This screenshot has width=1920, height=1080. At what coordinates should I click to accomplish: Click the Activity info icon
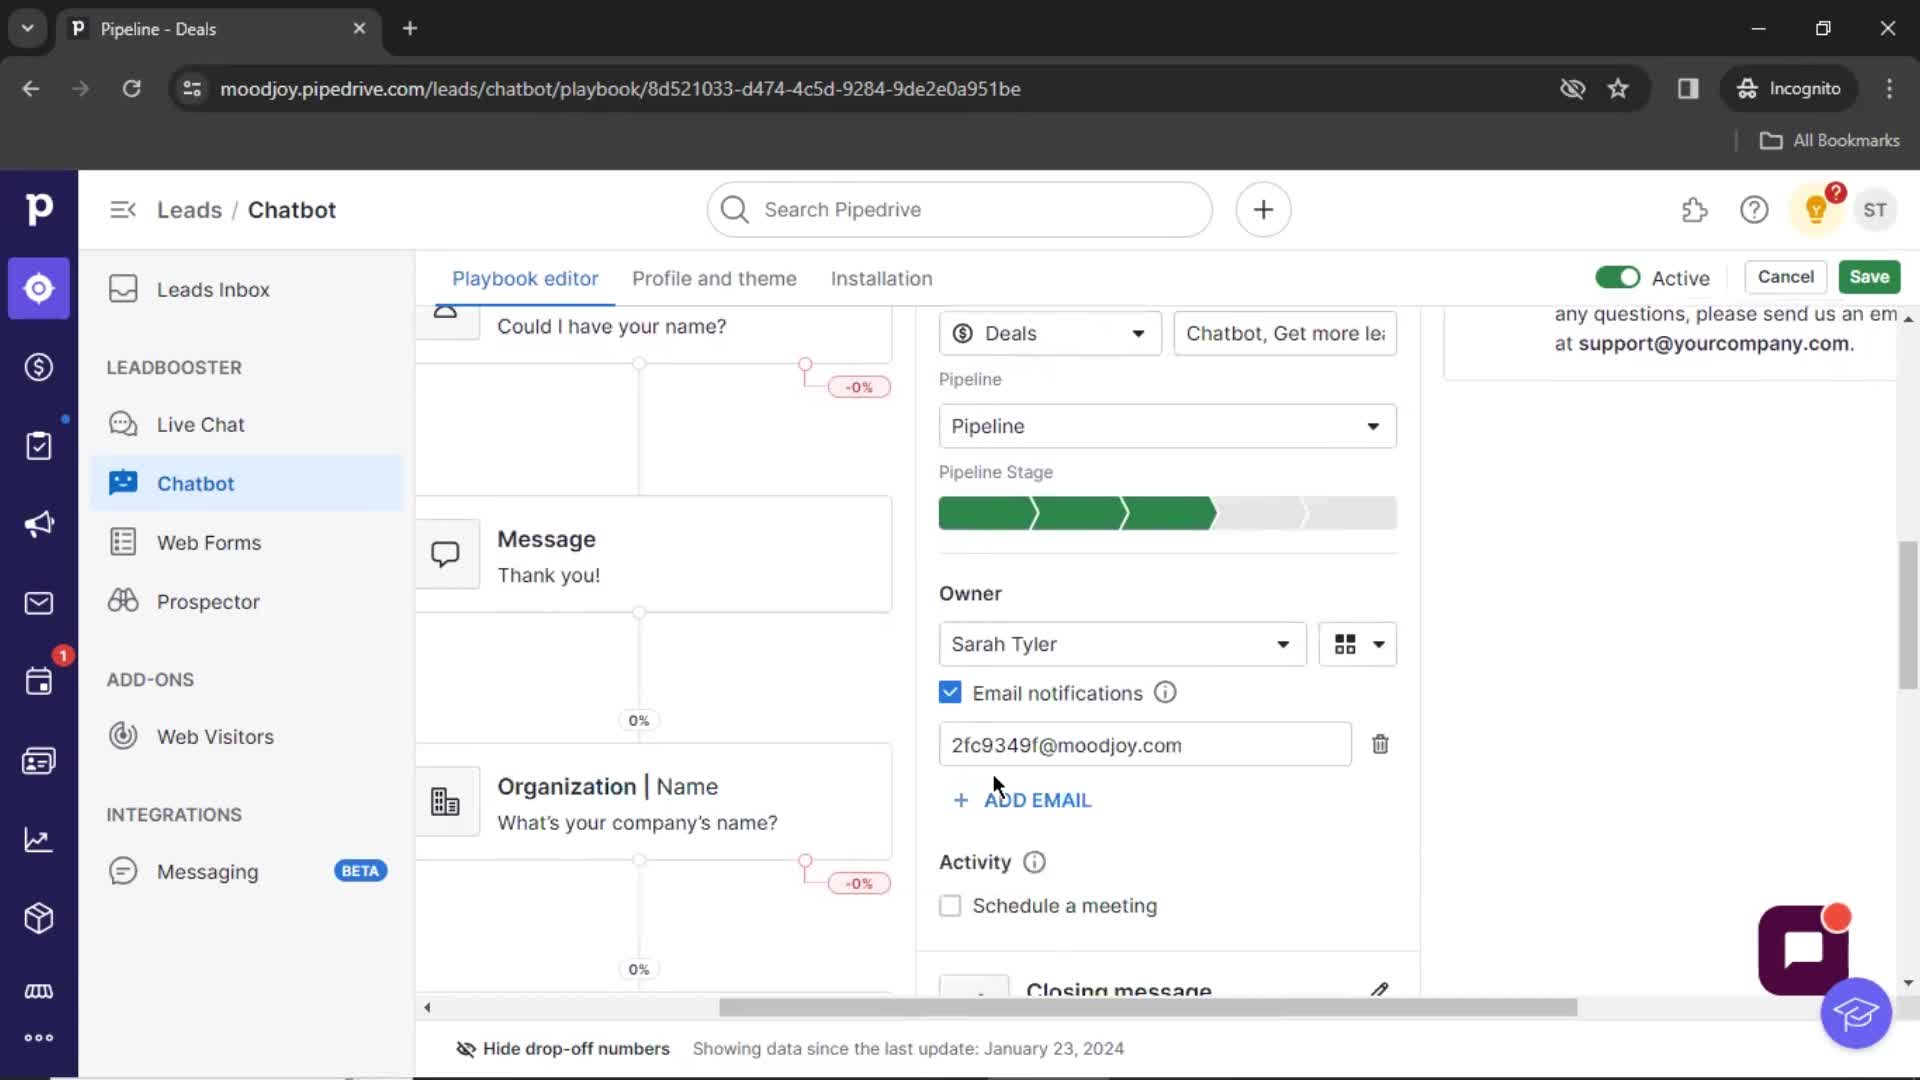tap(1034, 862)
